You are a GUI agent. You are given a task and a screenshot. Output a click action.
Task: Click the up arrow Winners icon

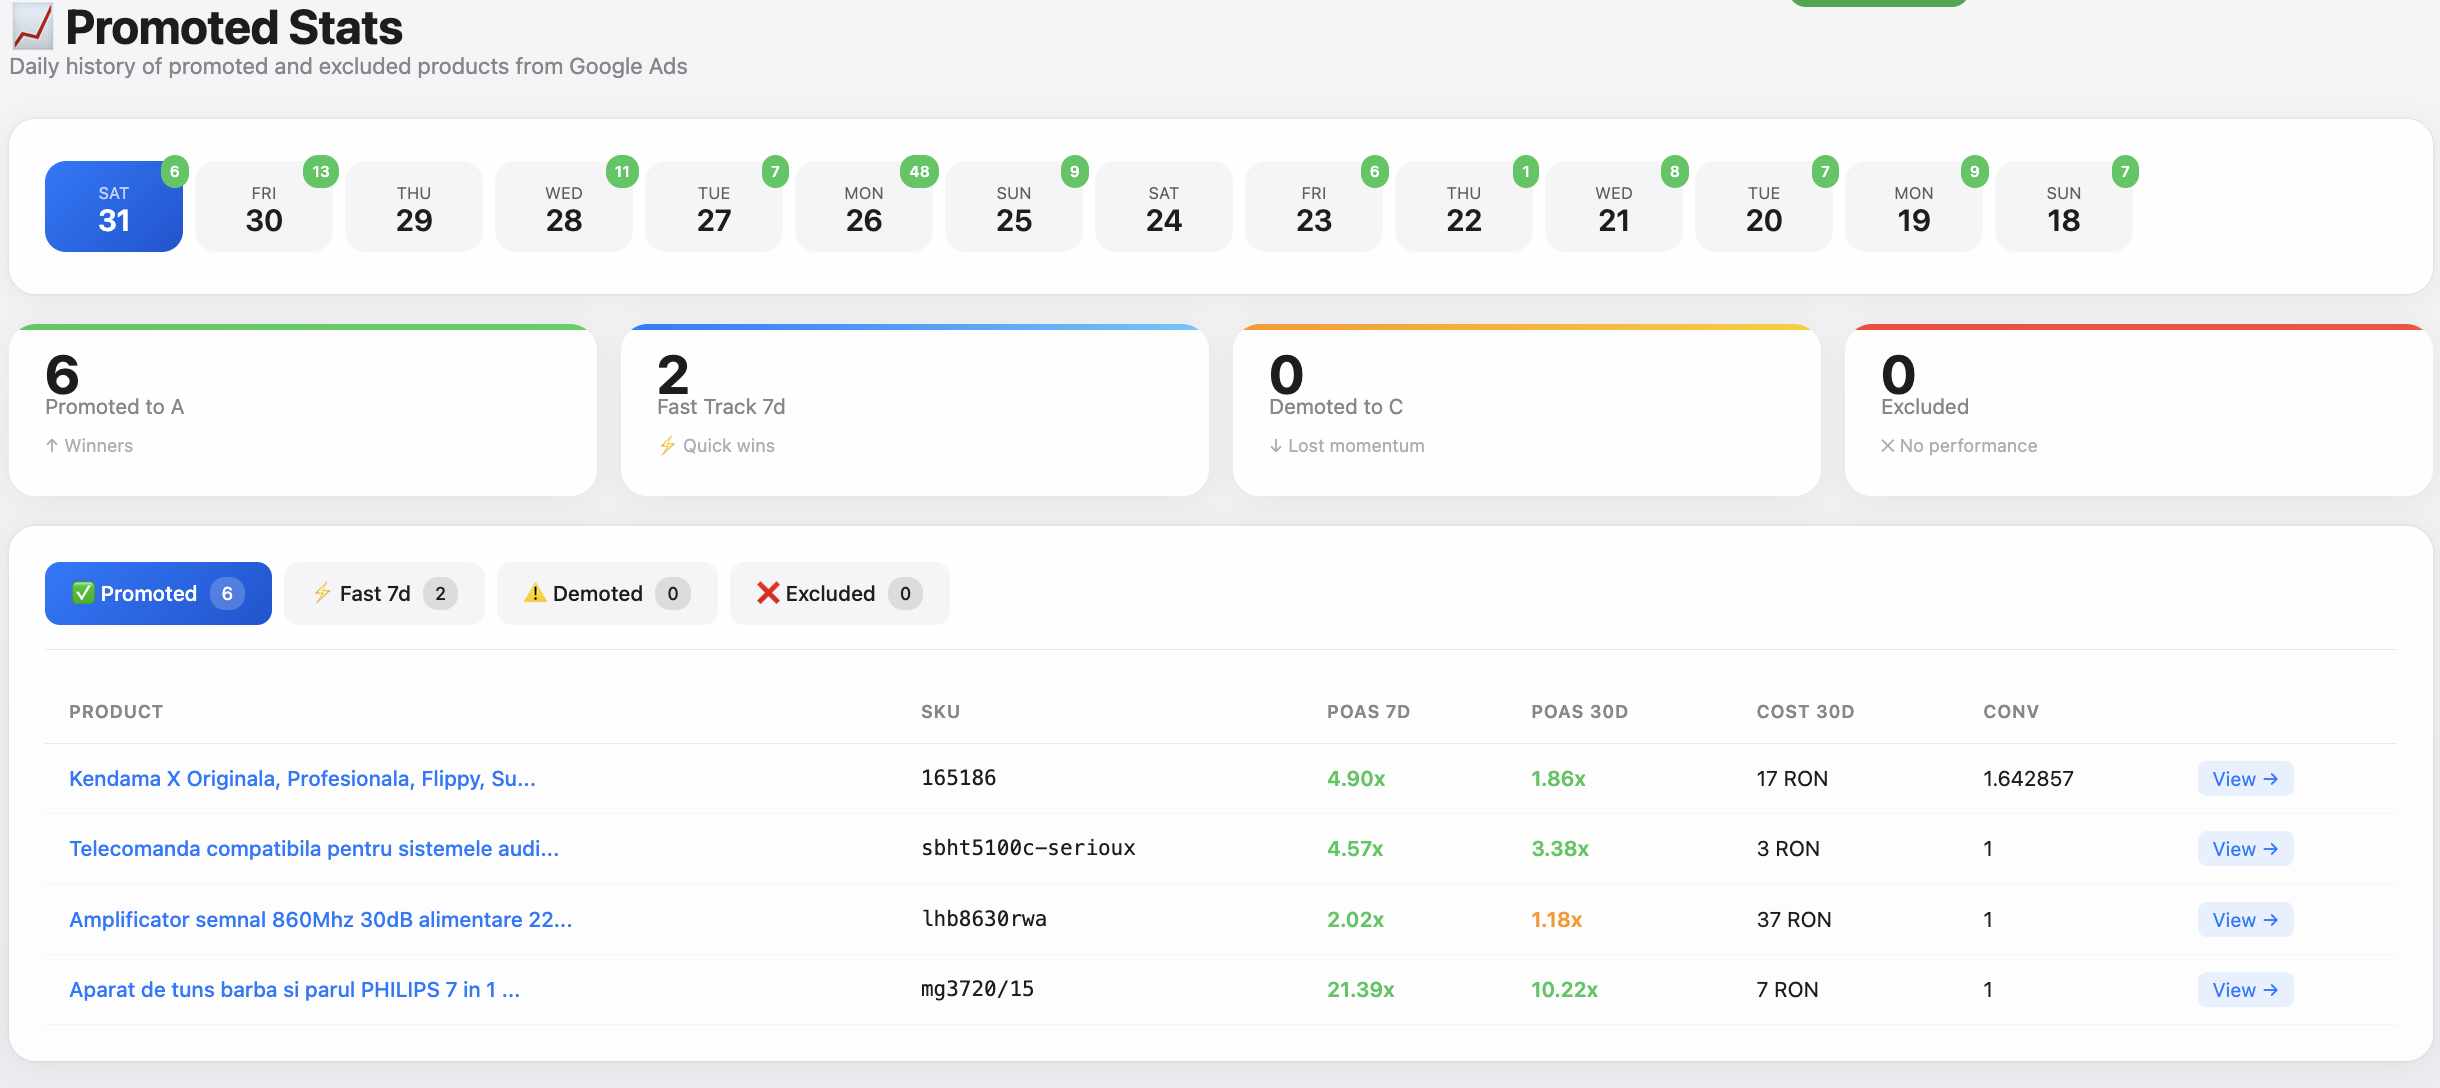54,446
